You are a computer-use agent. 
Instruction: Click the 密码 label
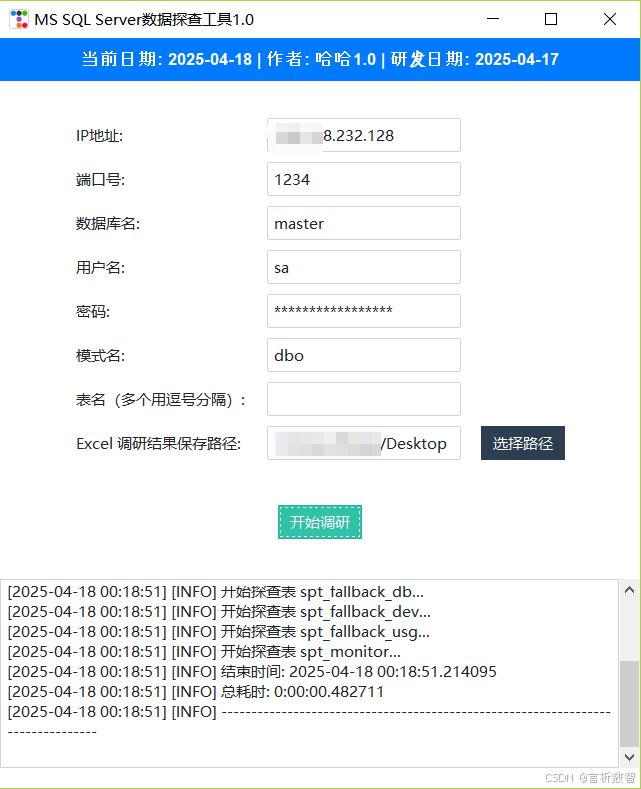click(x=93, y=312)
